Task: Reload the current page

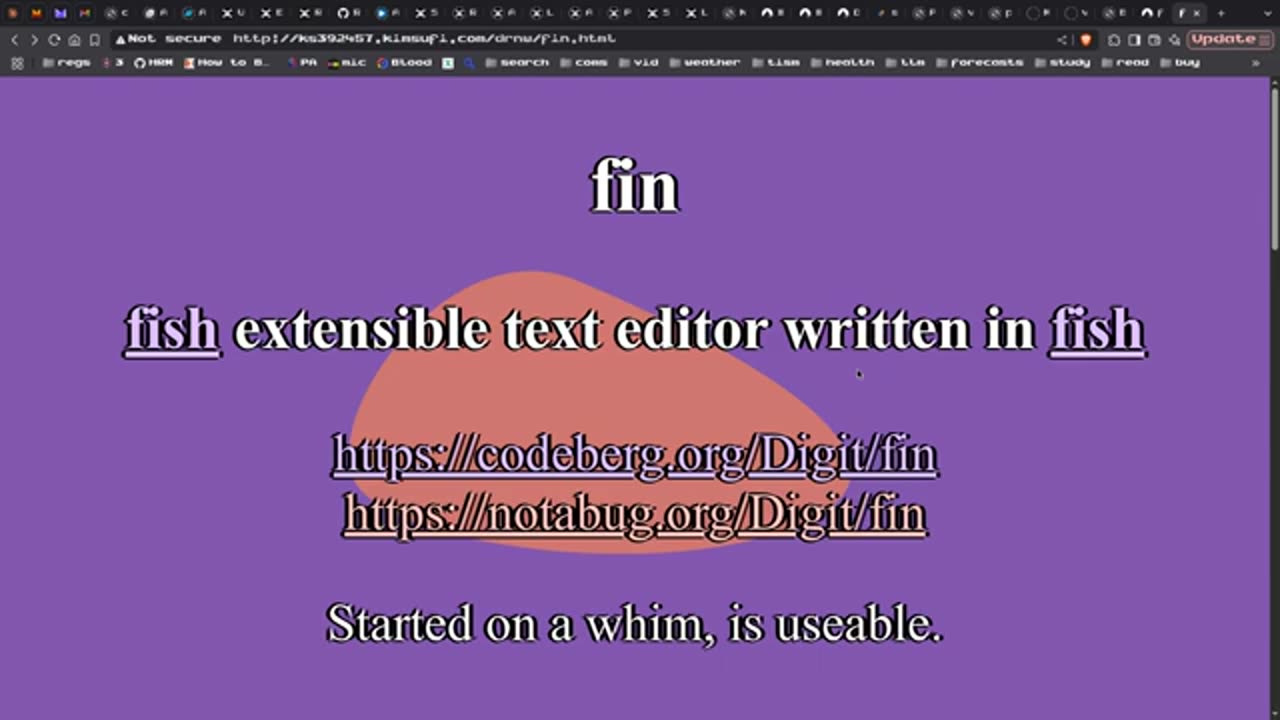Action: point(54,39)
